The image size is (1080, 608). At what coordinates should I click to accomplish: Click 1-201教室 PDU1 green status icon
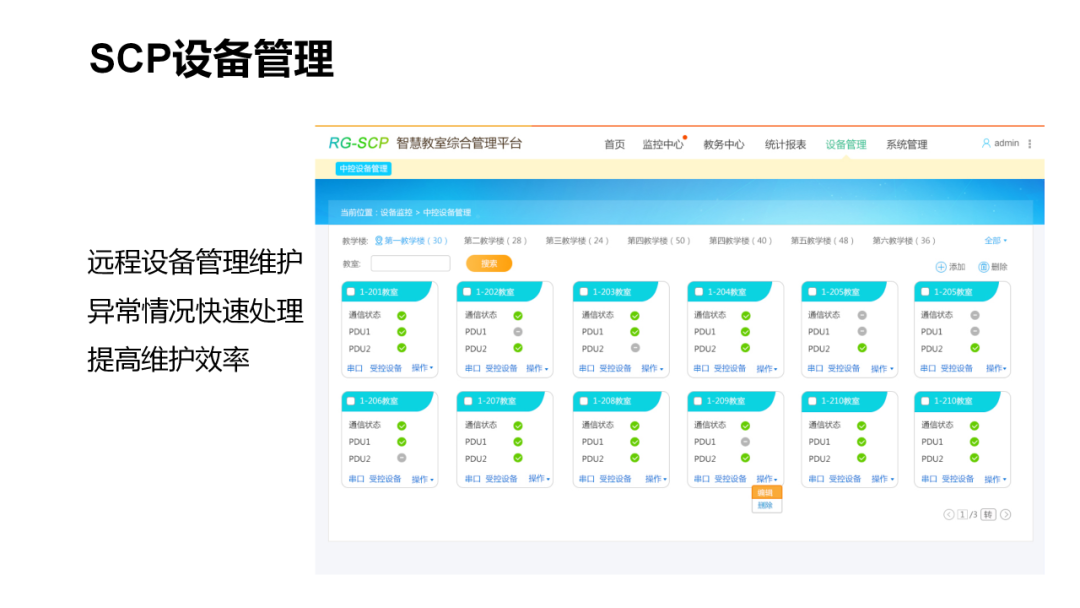coord(402,332)
